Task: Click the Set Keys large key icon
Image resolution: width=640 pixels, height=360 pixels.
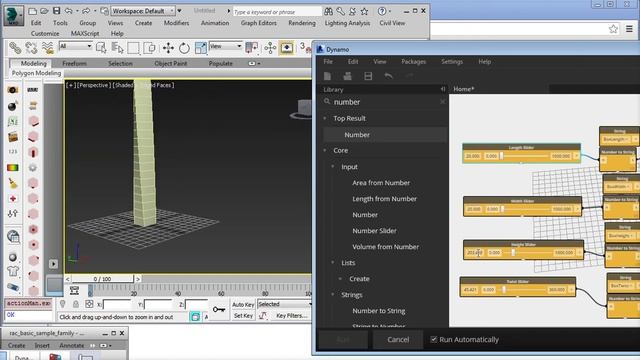Action: click(219, 310)
